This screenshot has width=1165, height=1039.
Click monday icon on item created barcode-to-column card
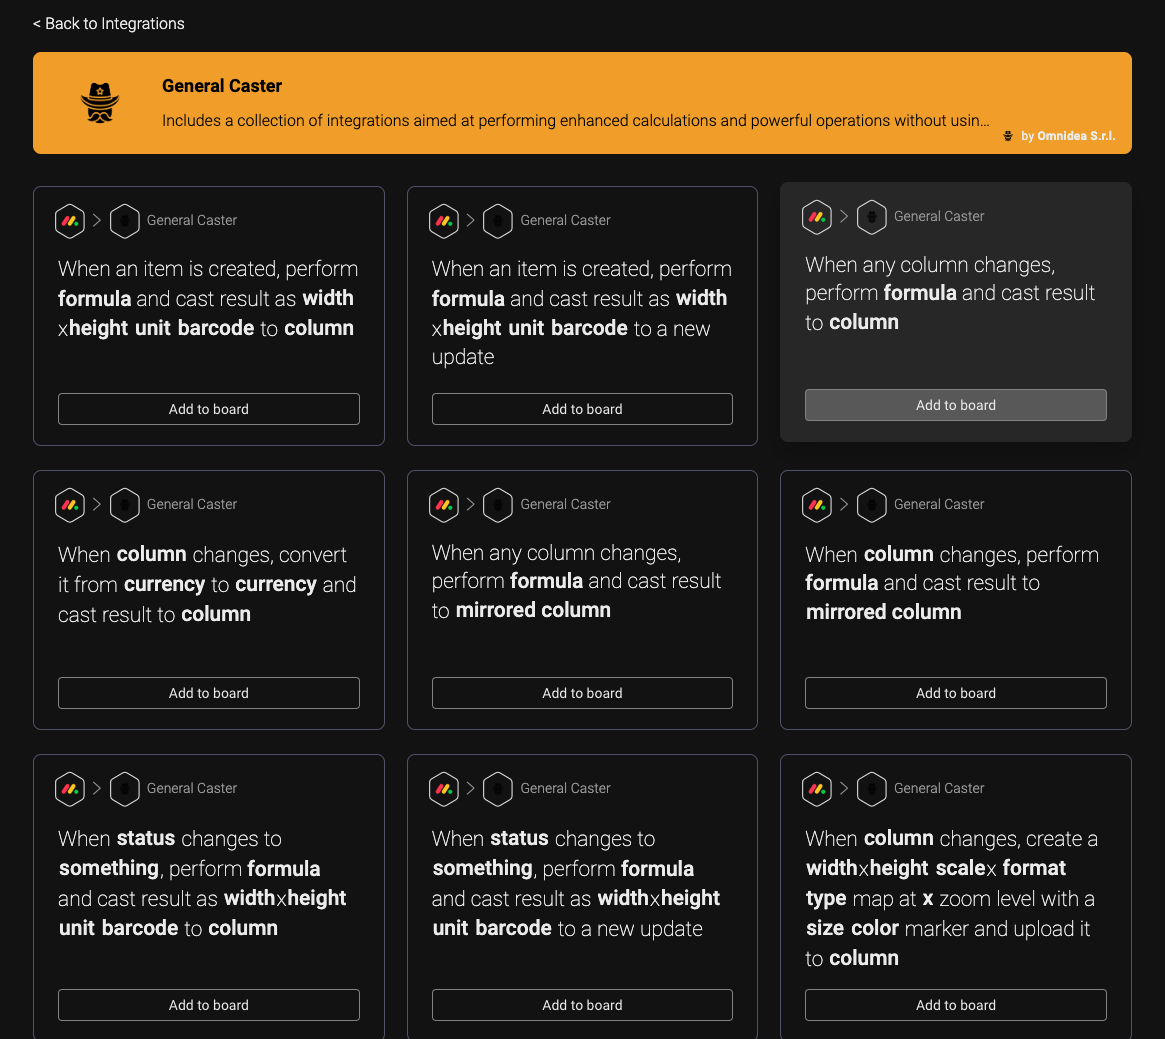tap(70, 221)
